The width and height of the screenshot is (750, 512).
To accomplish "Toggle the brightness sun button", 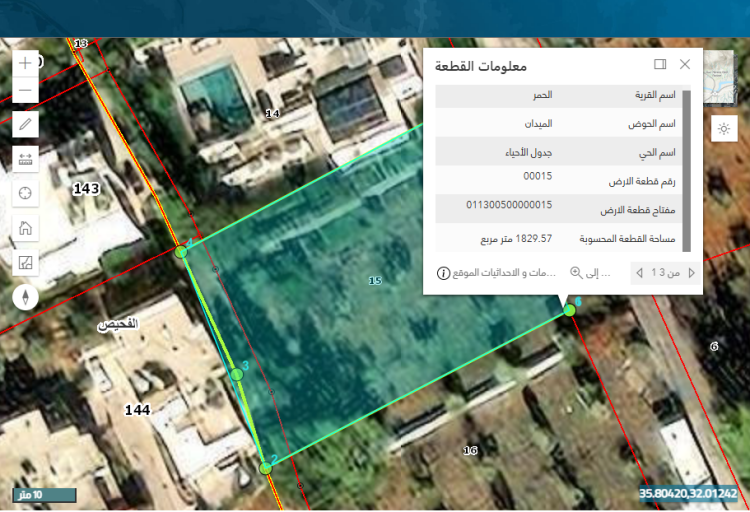I will coord(723,128).
